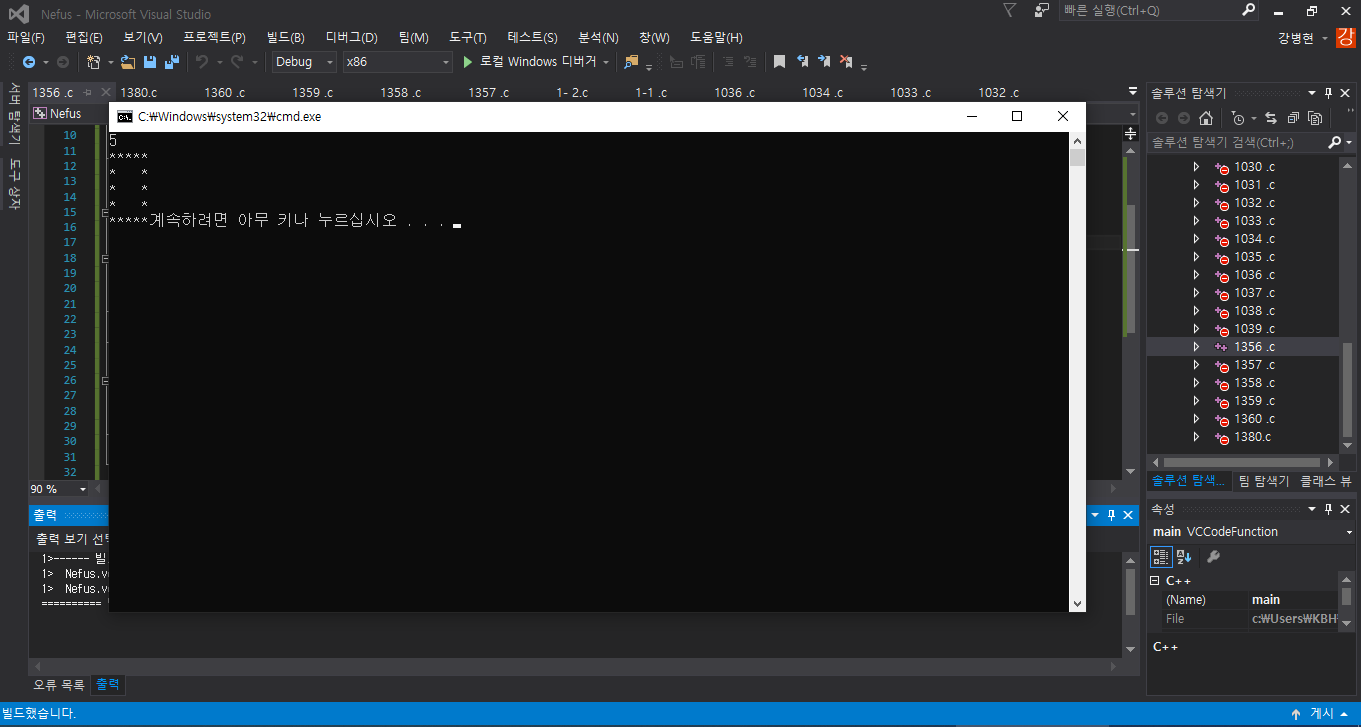
Task: Toggle Alphabetical sort in Properties panel
Action: 1184,557
